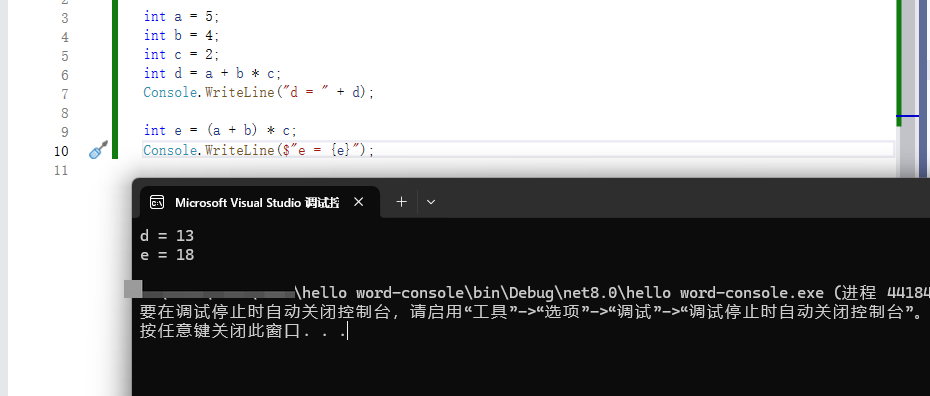Click the code line "int d = a + b * c;"
This screenshot has width=930, height=396.
pos(212,74)
